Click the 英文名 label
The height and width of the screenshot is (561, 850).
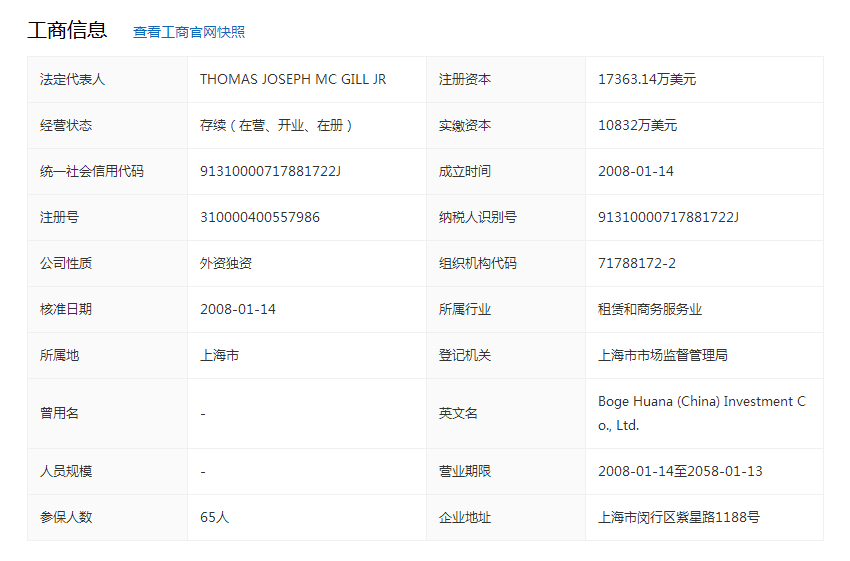click(458, 414)
